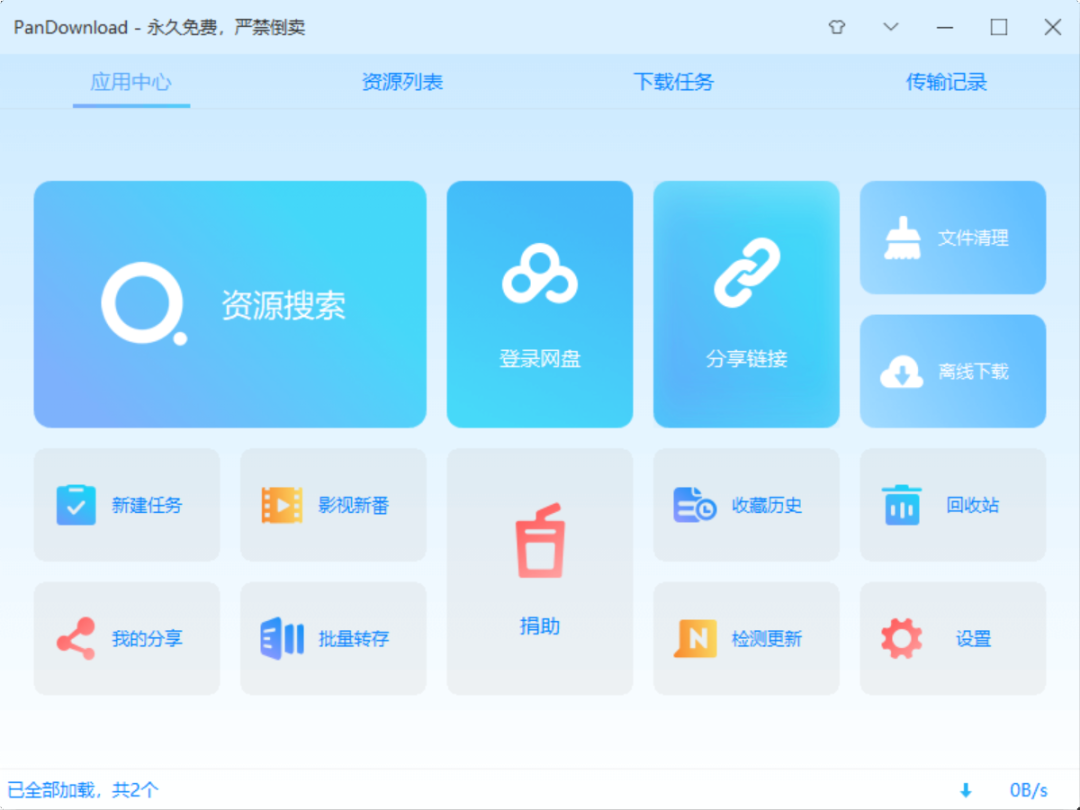This screenshot has height=810, width=1080.
Task: Open 离线下载 via its label
Action: (973, 372)
